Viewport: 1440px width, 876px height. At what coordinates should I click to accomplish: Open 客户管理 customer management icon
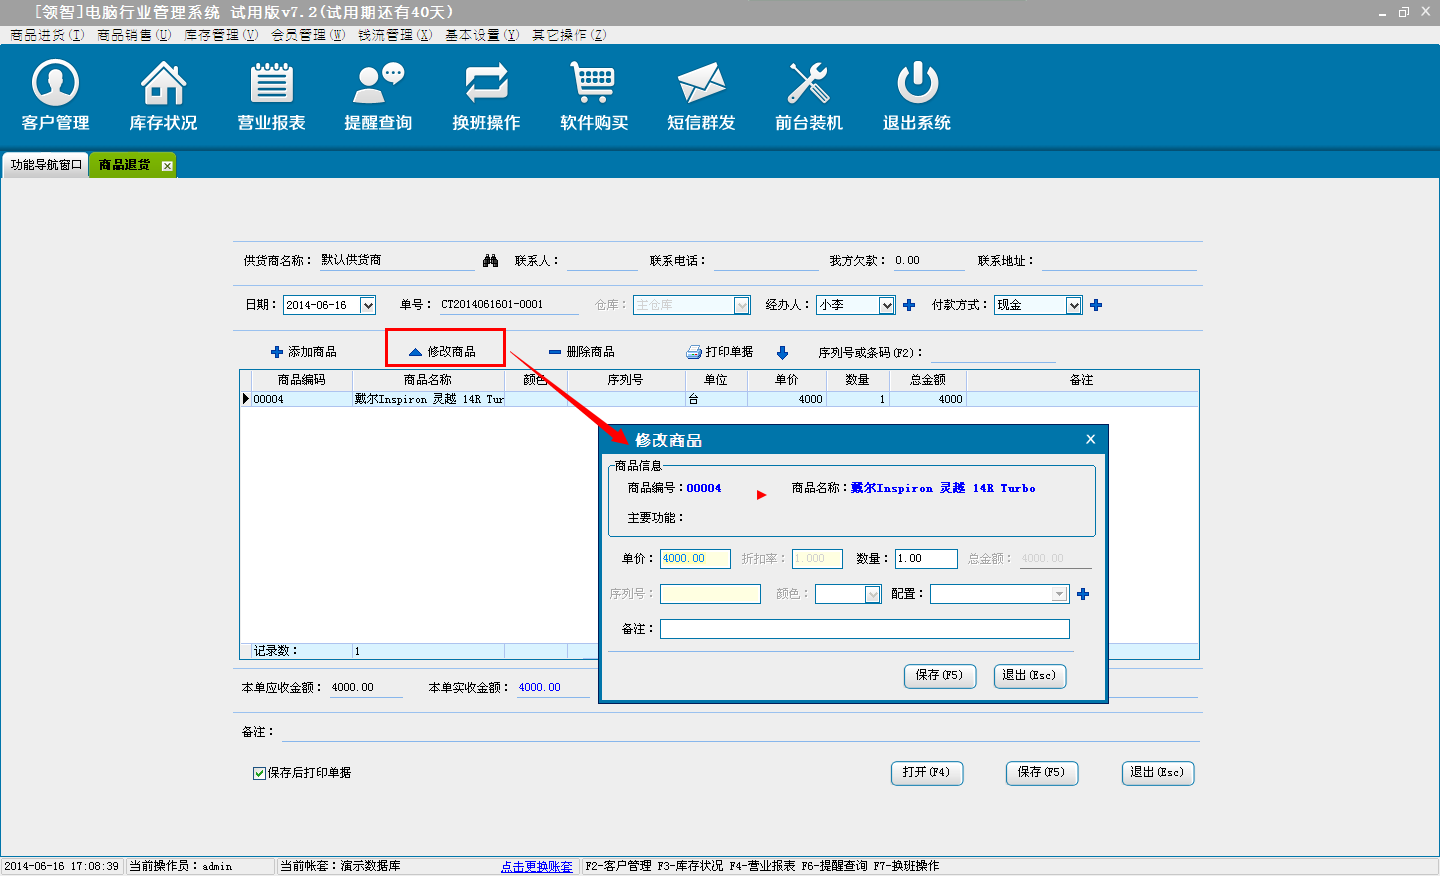coord(56,84)
